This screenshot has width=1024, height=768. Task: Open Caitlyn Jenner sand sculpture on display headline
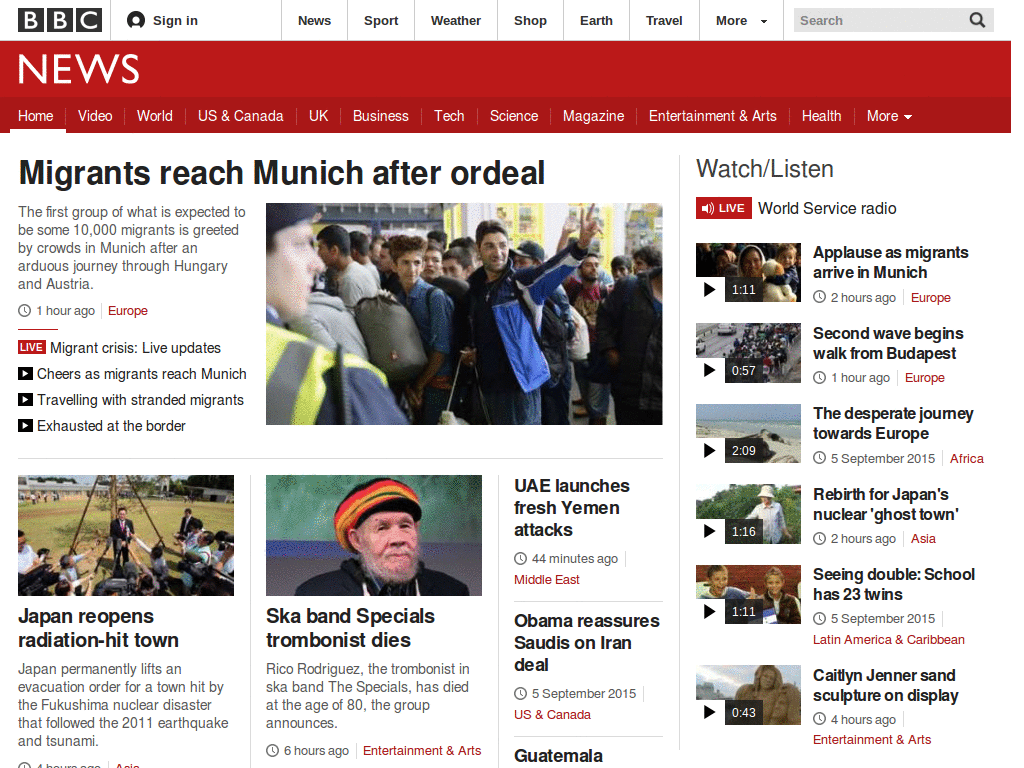[886, 685]
